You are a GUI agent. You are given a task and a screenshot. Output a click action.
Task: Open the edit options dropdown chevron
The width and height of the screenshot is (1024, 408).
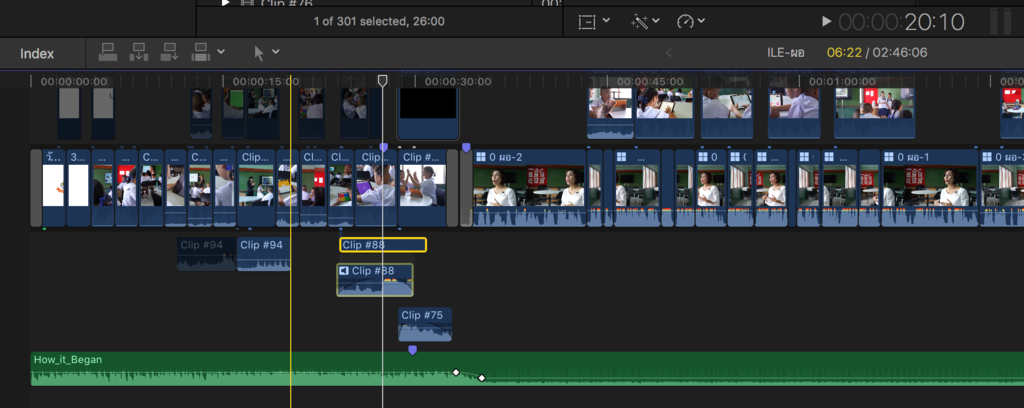coord(221,52)
